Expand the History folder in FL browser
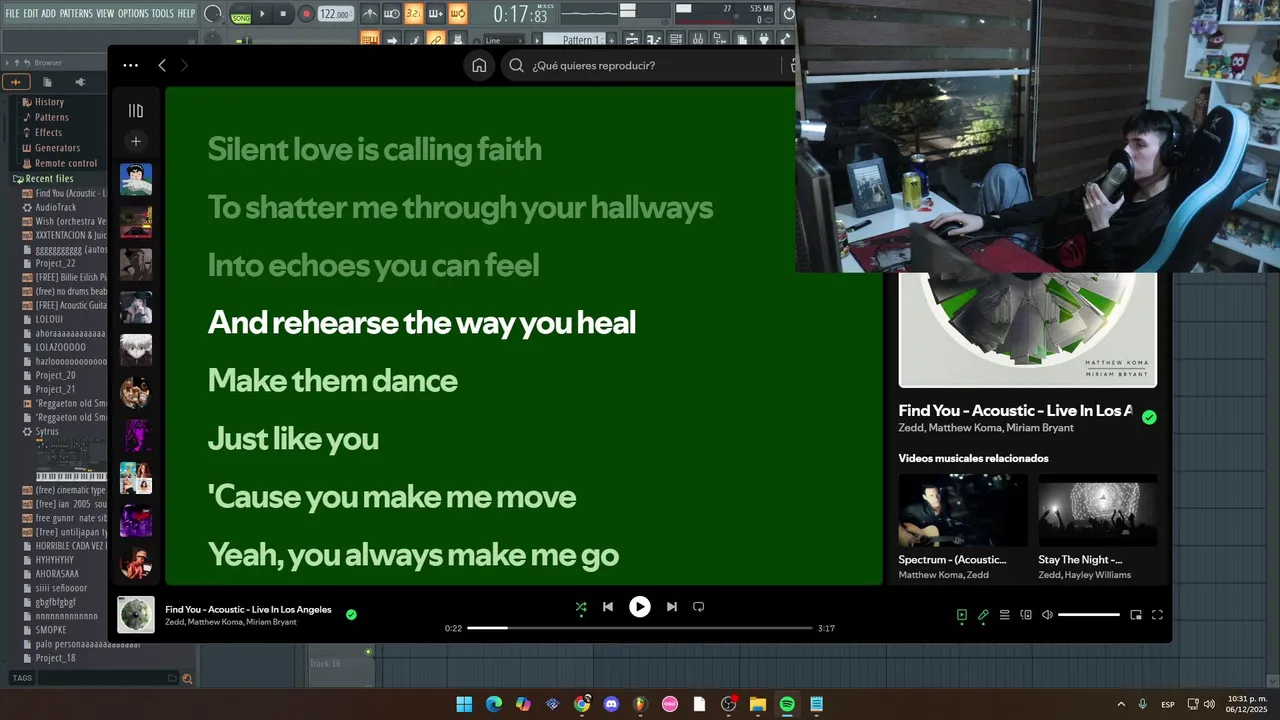 tap(49, 102)
